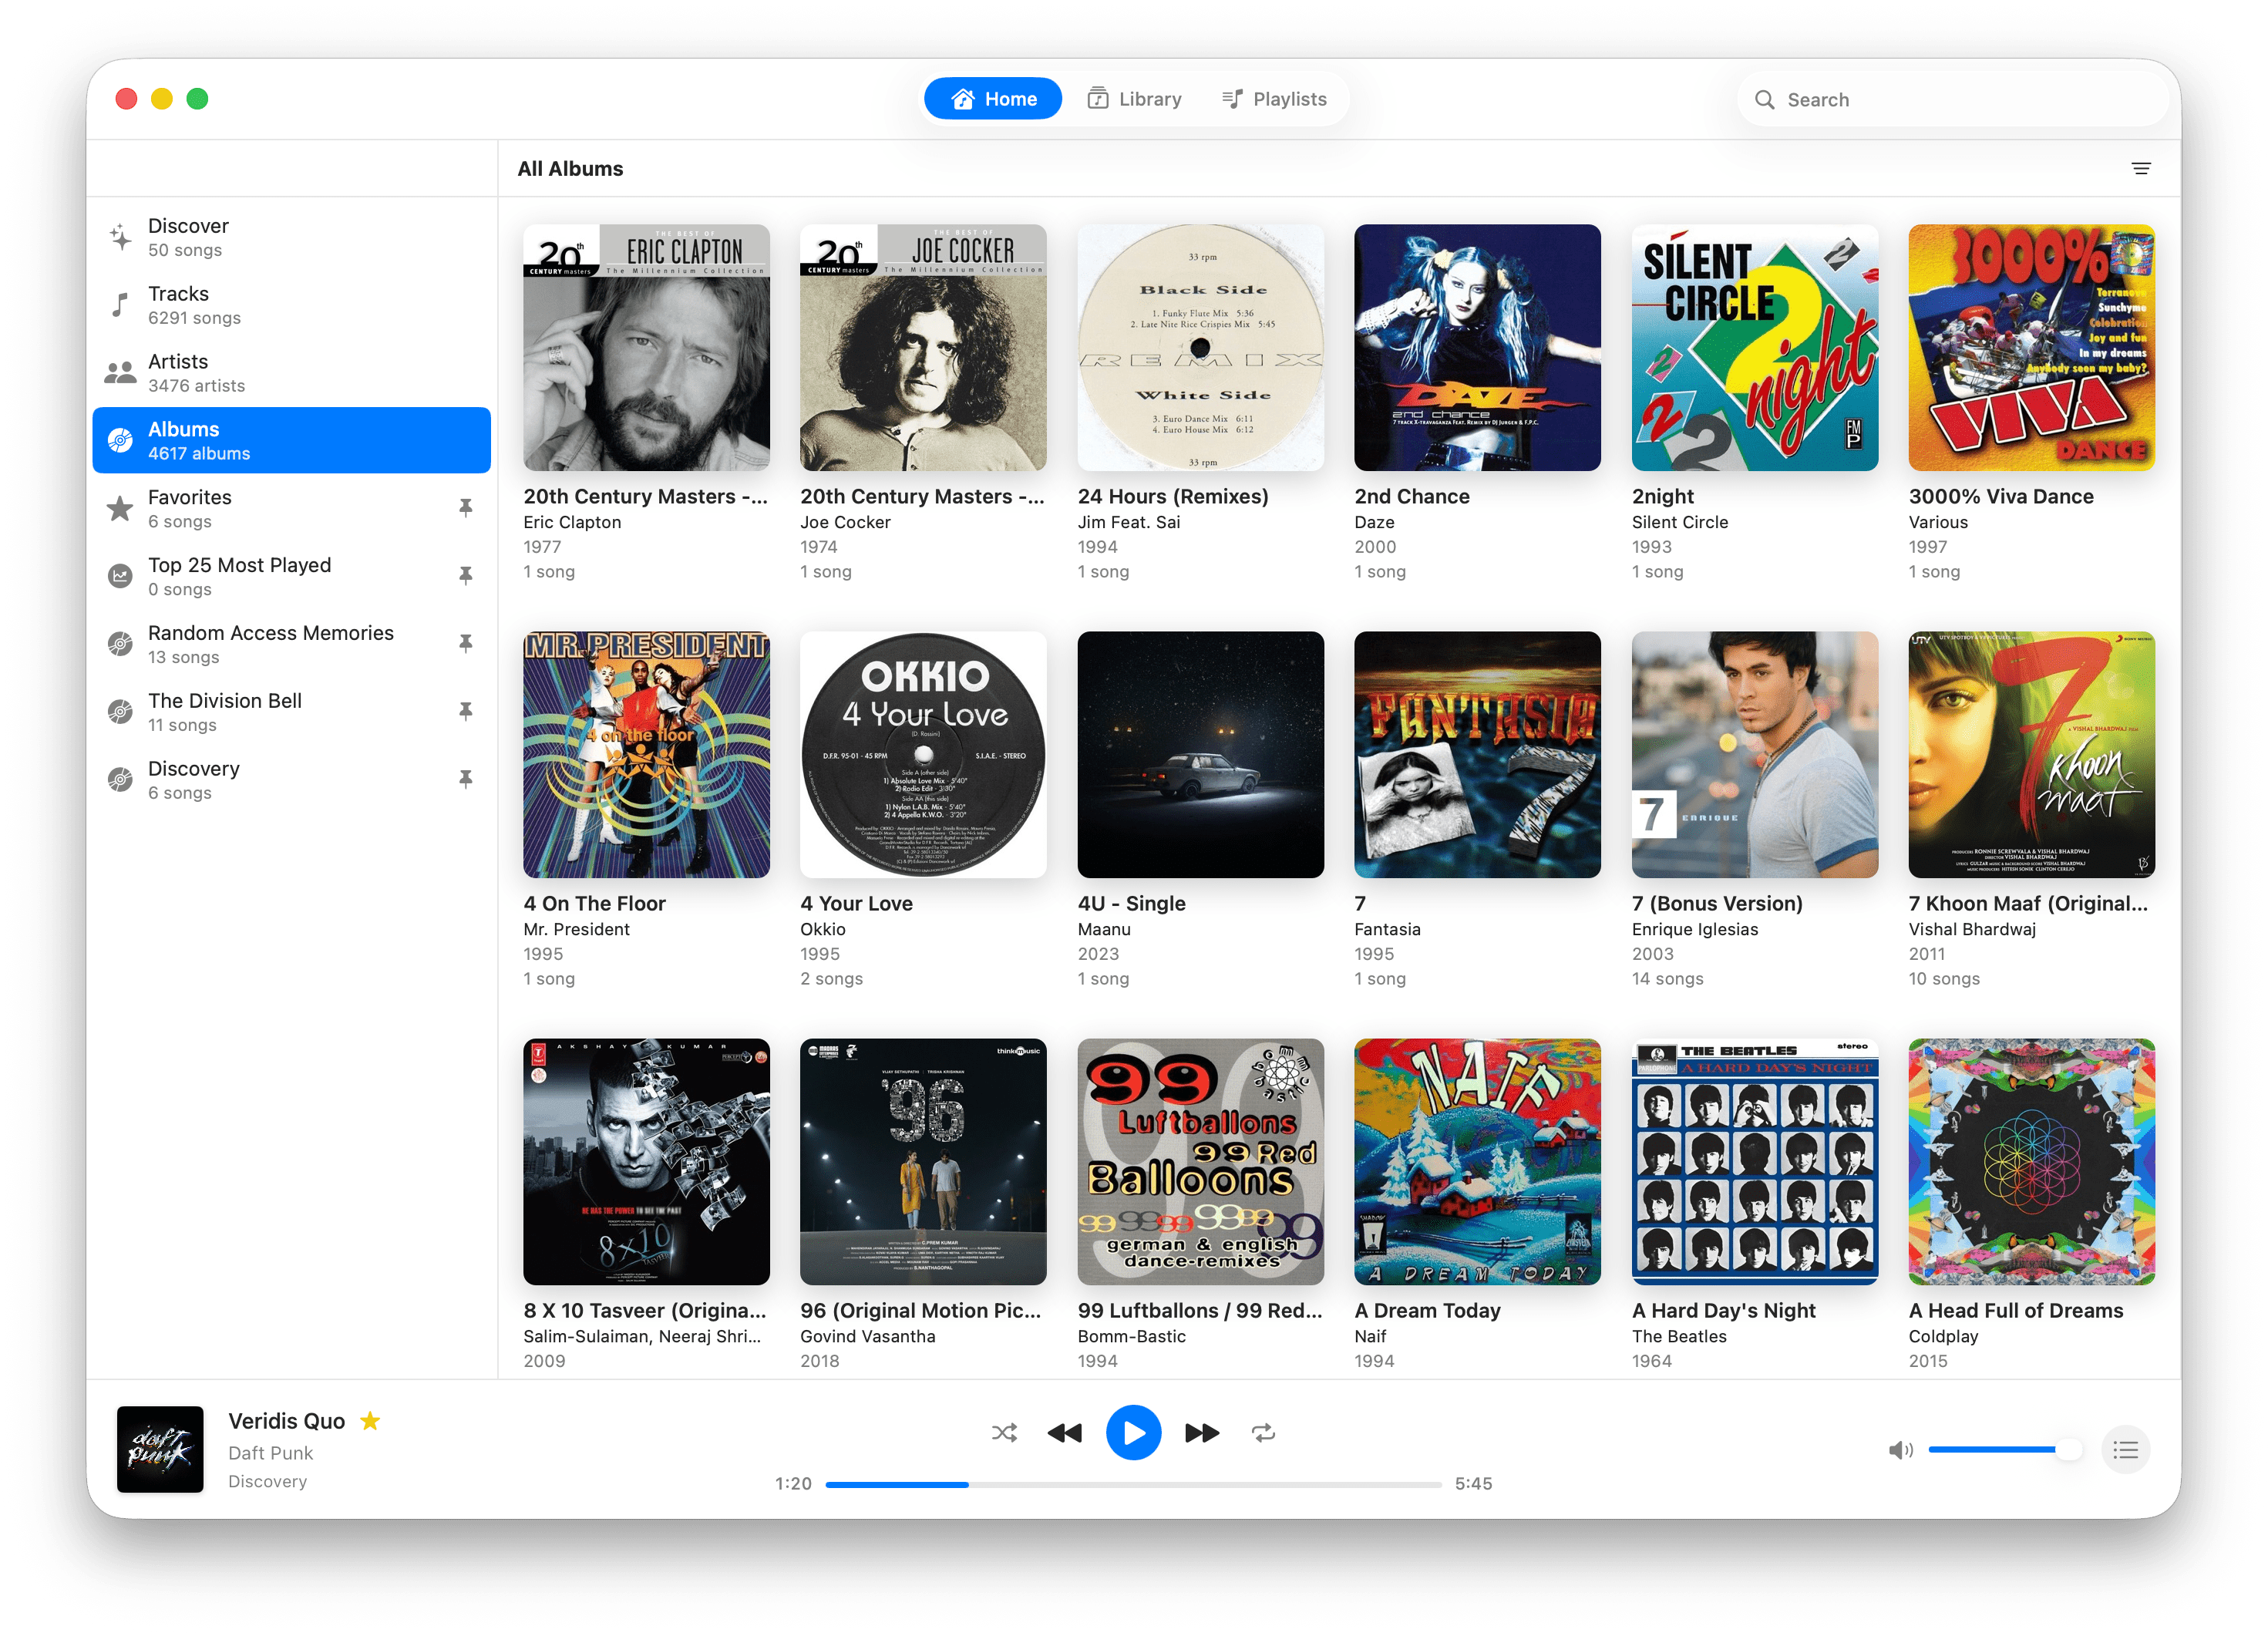Open the 2night Silent Circle album cover

[x=1754, y=348]
